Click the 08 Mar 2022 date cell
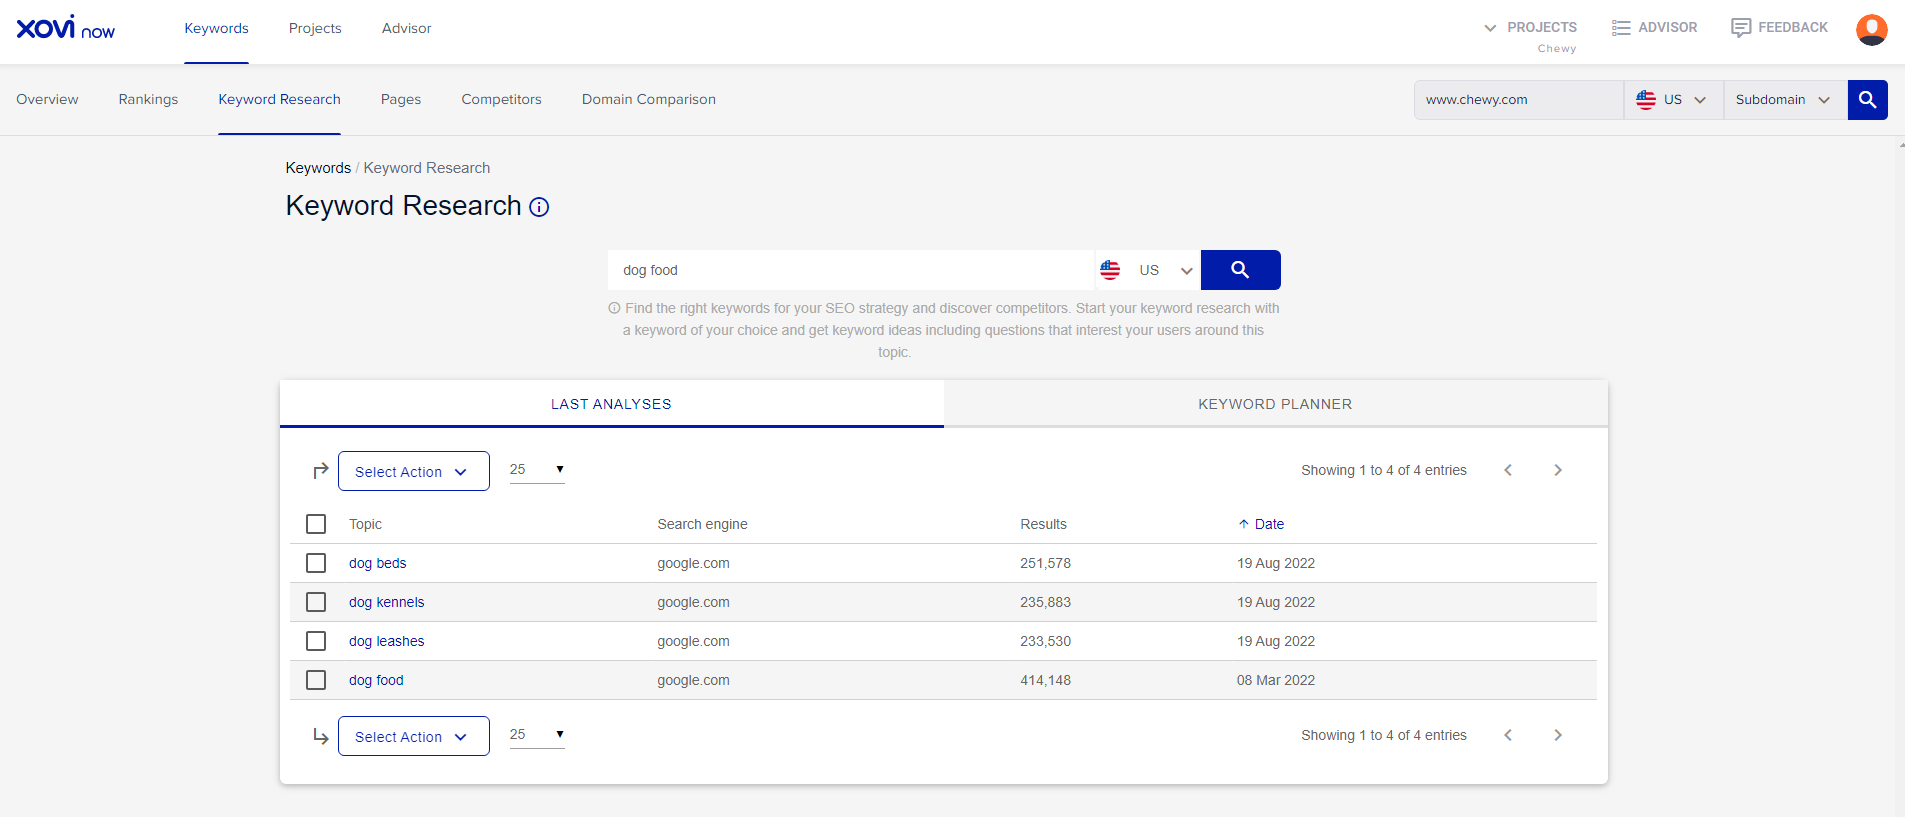The height and width of the screenshot is (817, 1905). coord(1276,680)
